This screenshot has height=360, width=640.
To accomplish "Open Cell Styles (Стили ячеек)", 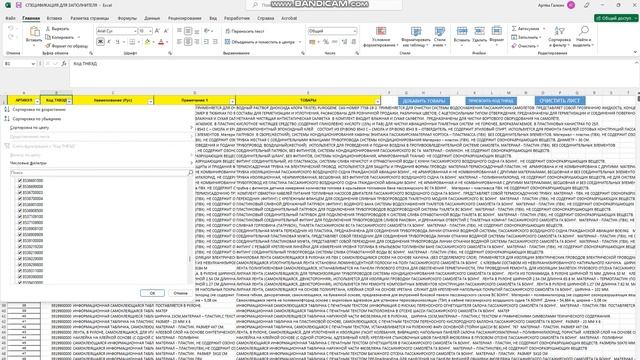I will click(x=440, y=37).
